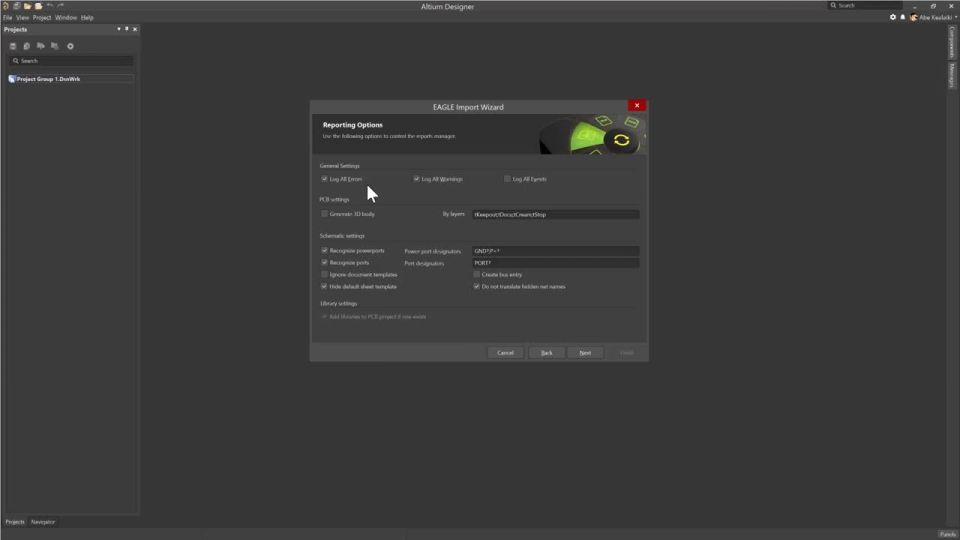This screenshot has width=960, height=540.
Task: Click the Panels button at bottom right
Action: click(947, 534)
